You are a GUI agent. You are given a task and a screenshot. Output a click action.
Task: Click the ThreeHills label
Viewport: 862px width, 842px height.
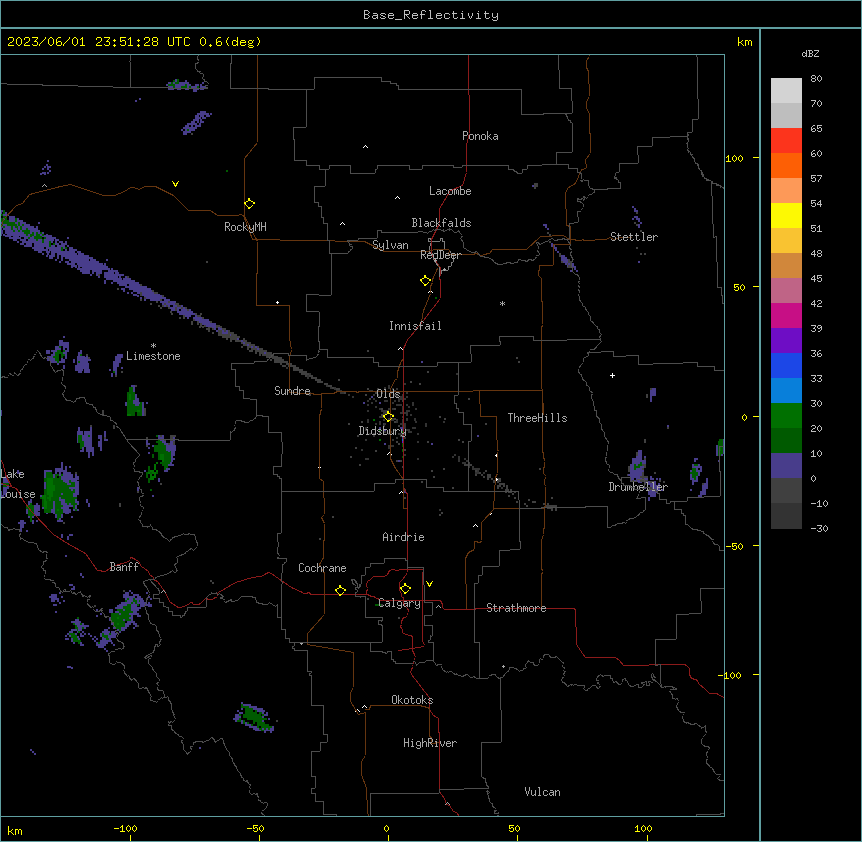[x=537, y=418]
